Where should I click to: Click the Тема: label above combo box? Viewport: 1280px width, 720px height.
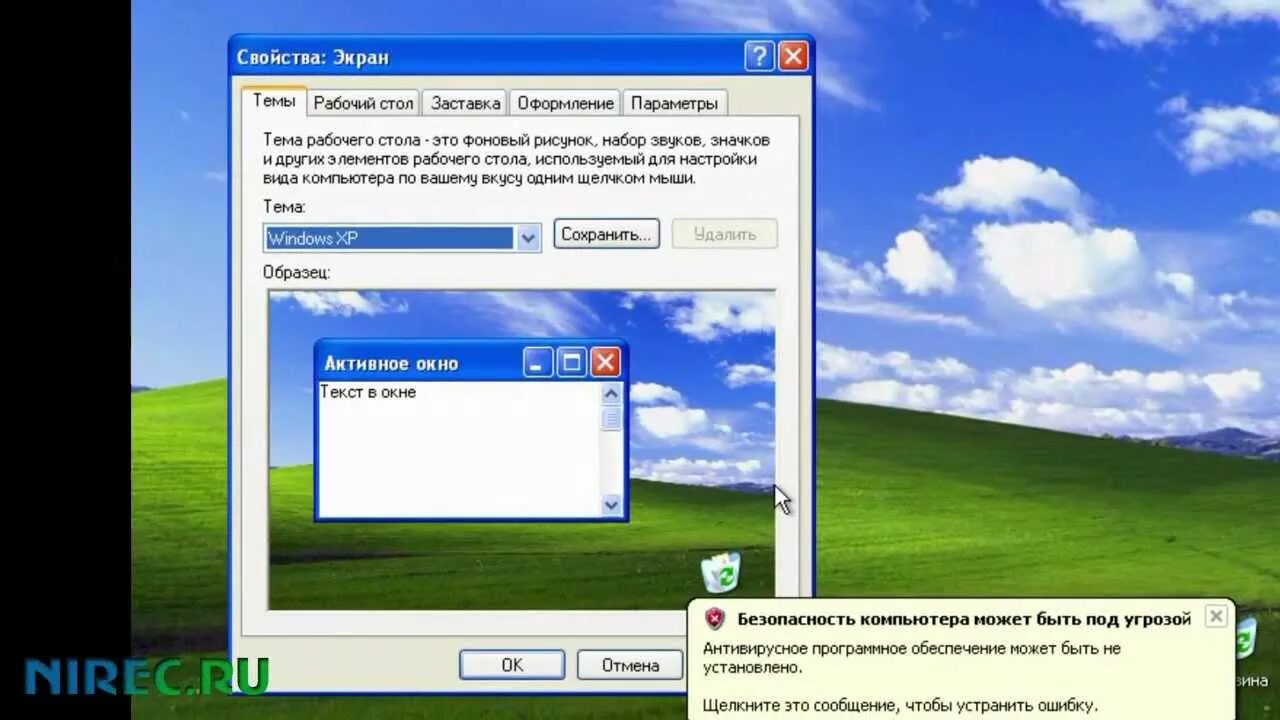click(284, 207)
